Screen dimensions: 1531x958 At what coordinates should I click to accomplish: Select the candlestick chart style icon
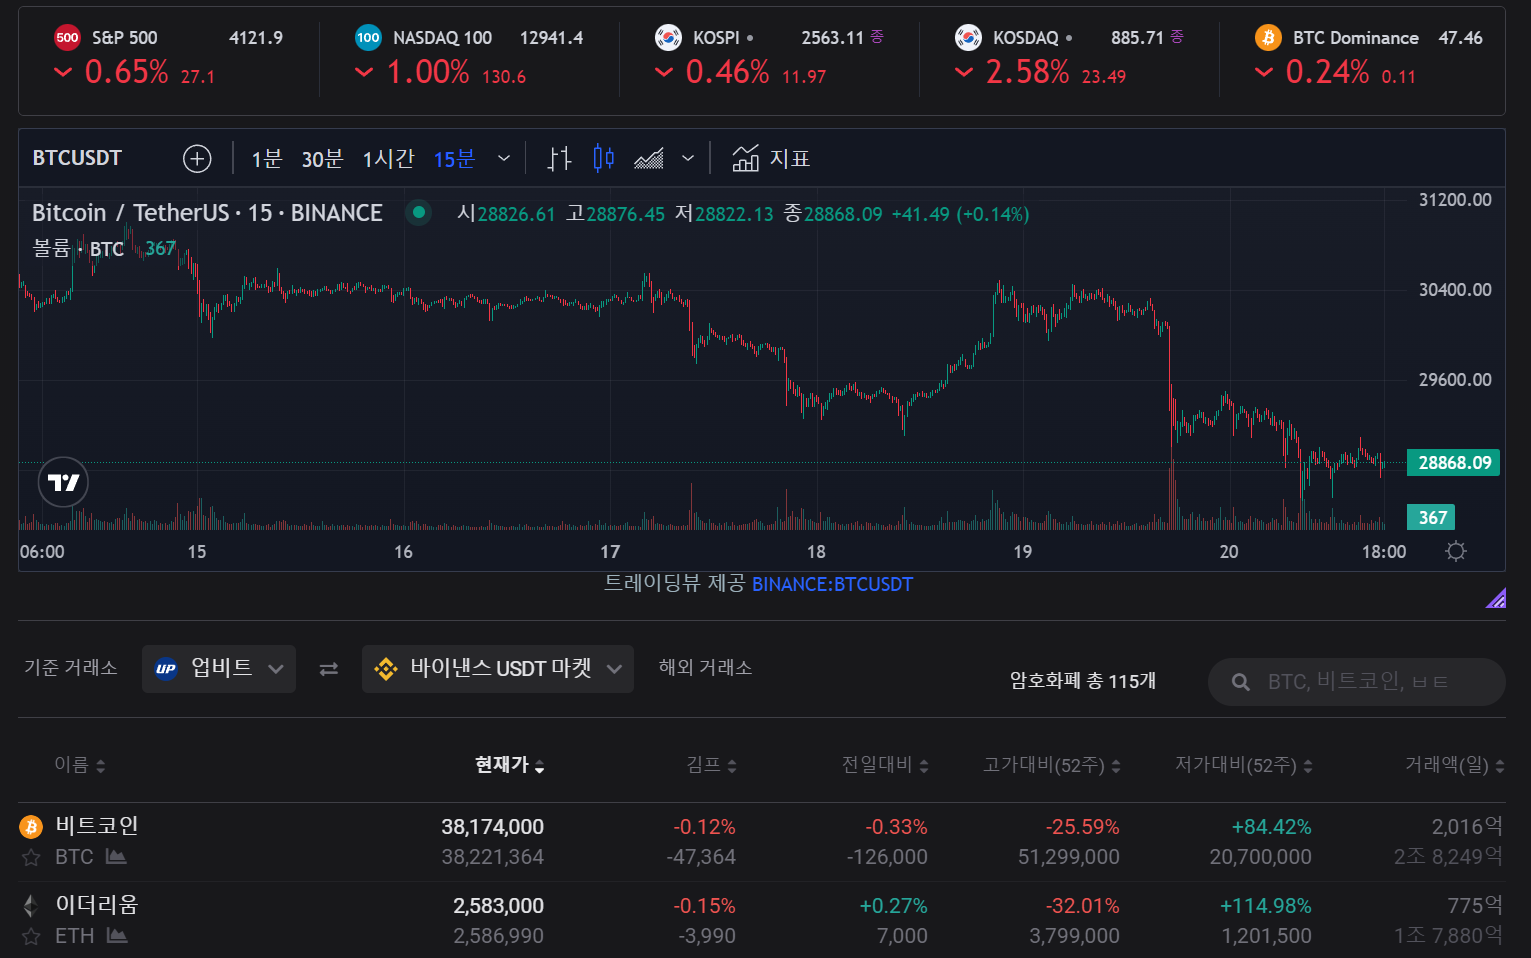(x=603, y=158)
